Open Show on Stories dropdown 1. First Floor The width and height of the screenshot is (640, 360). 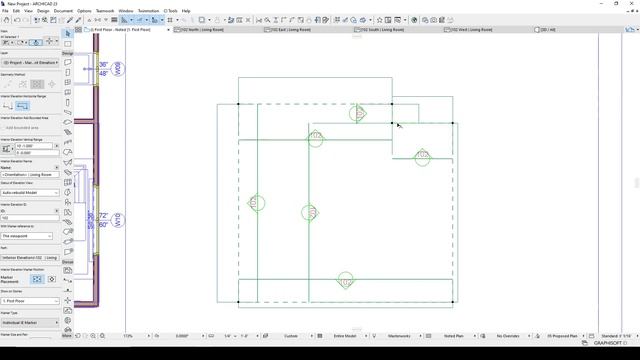click(x=30, y=301)
